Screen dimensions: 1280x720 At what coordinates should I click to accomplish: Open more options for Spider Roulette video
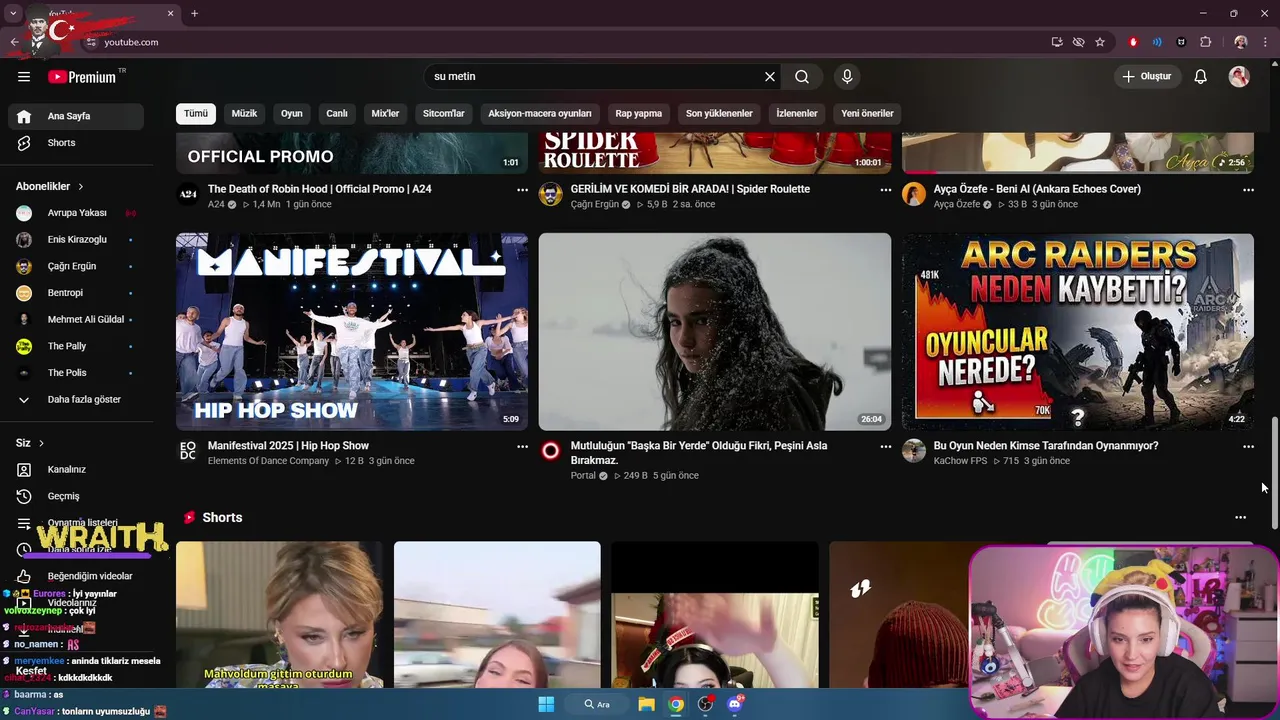click(x=885, y=189)
